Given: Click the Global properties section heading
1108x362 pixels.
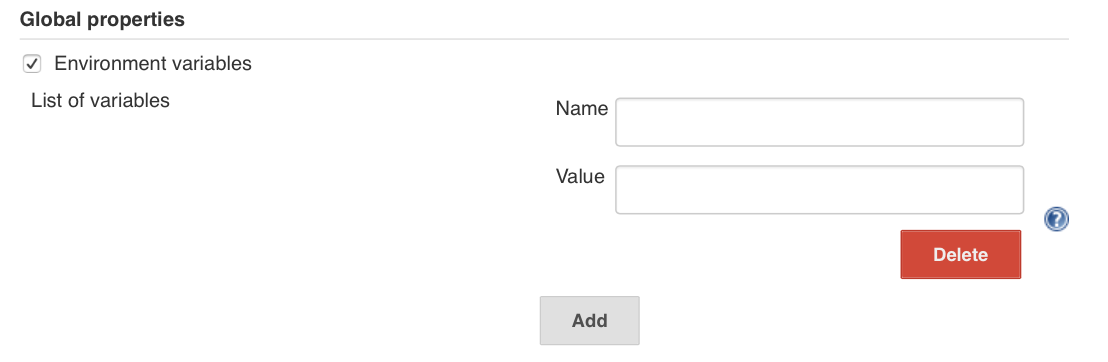Looking at the screenshot, I should click(102, 20).
